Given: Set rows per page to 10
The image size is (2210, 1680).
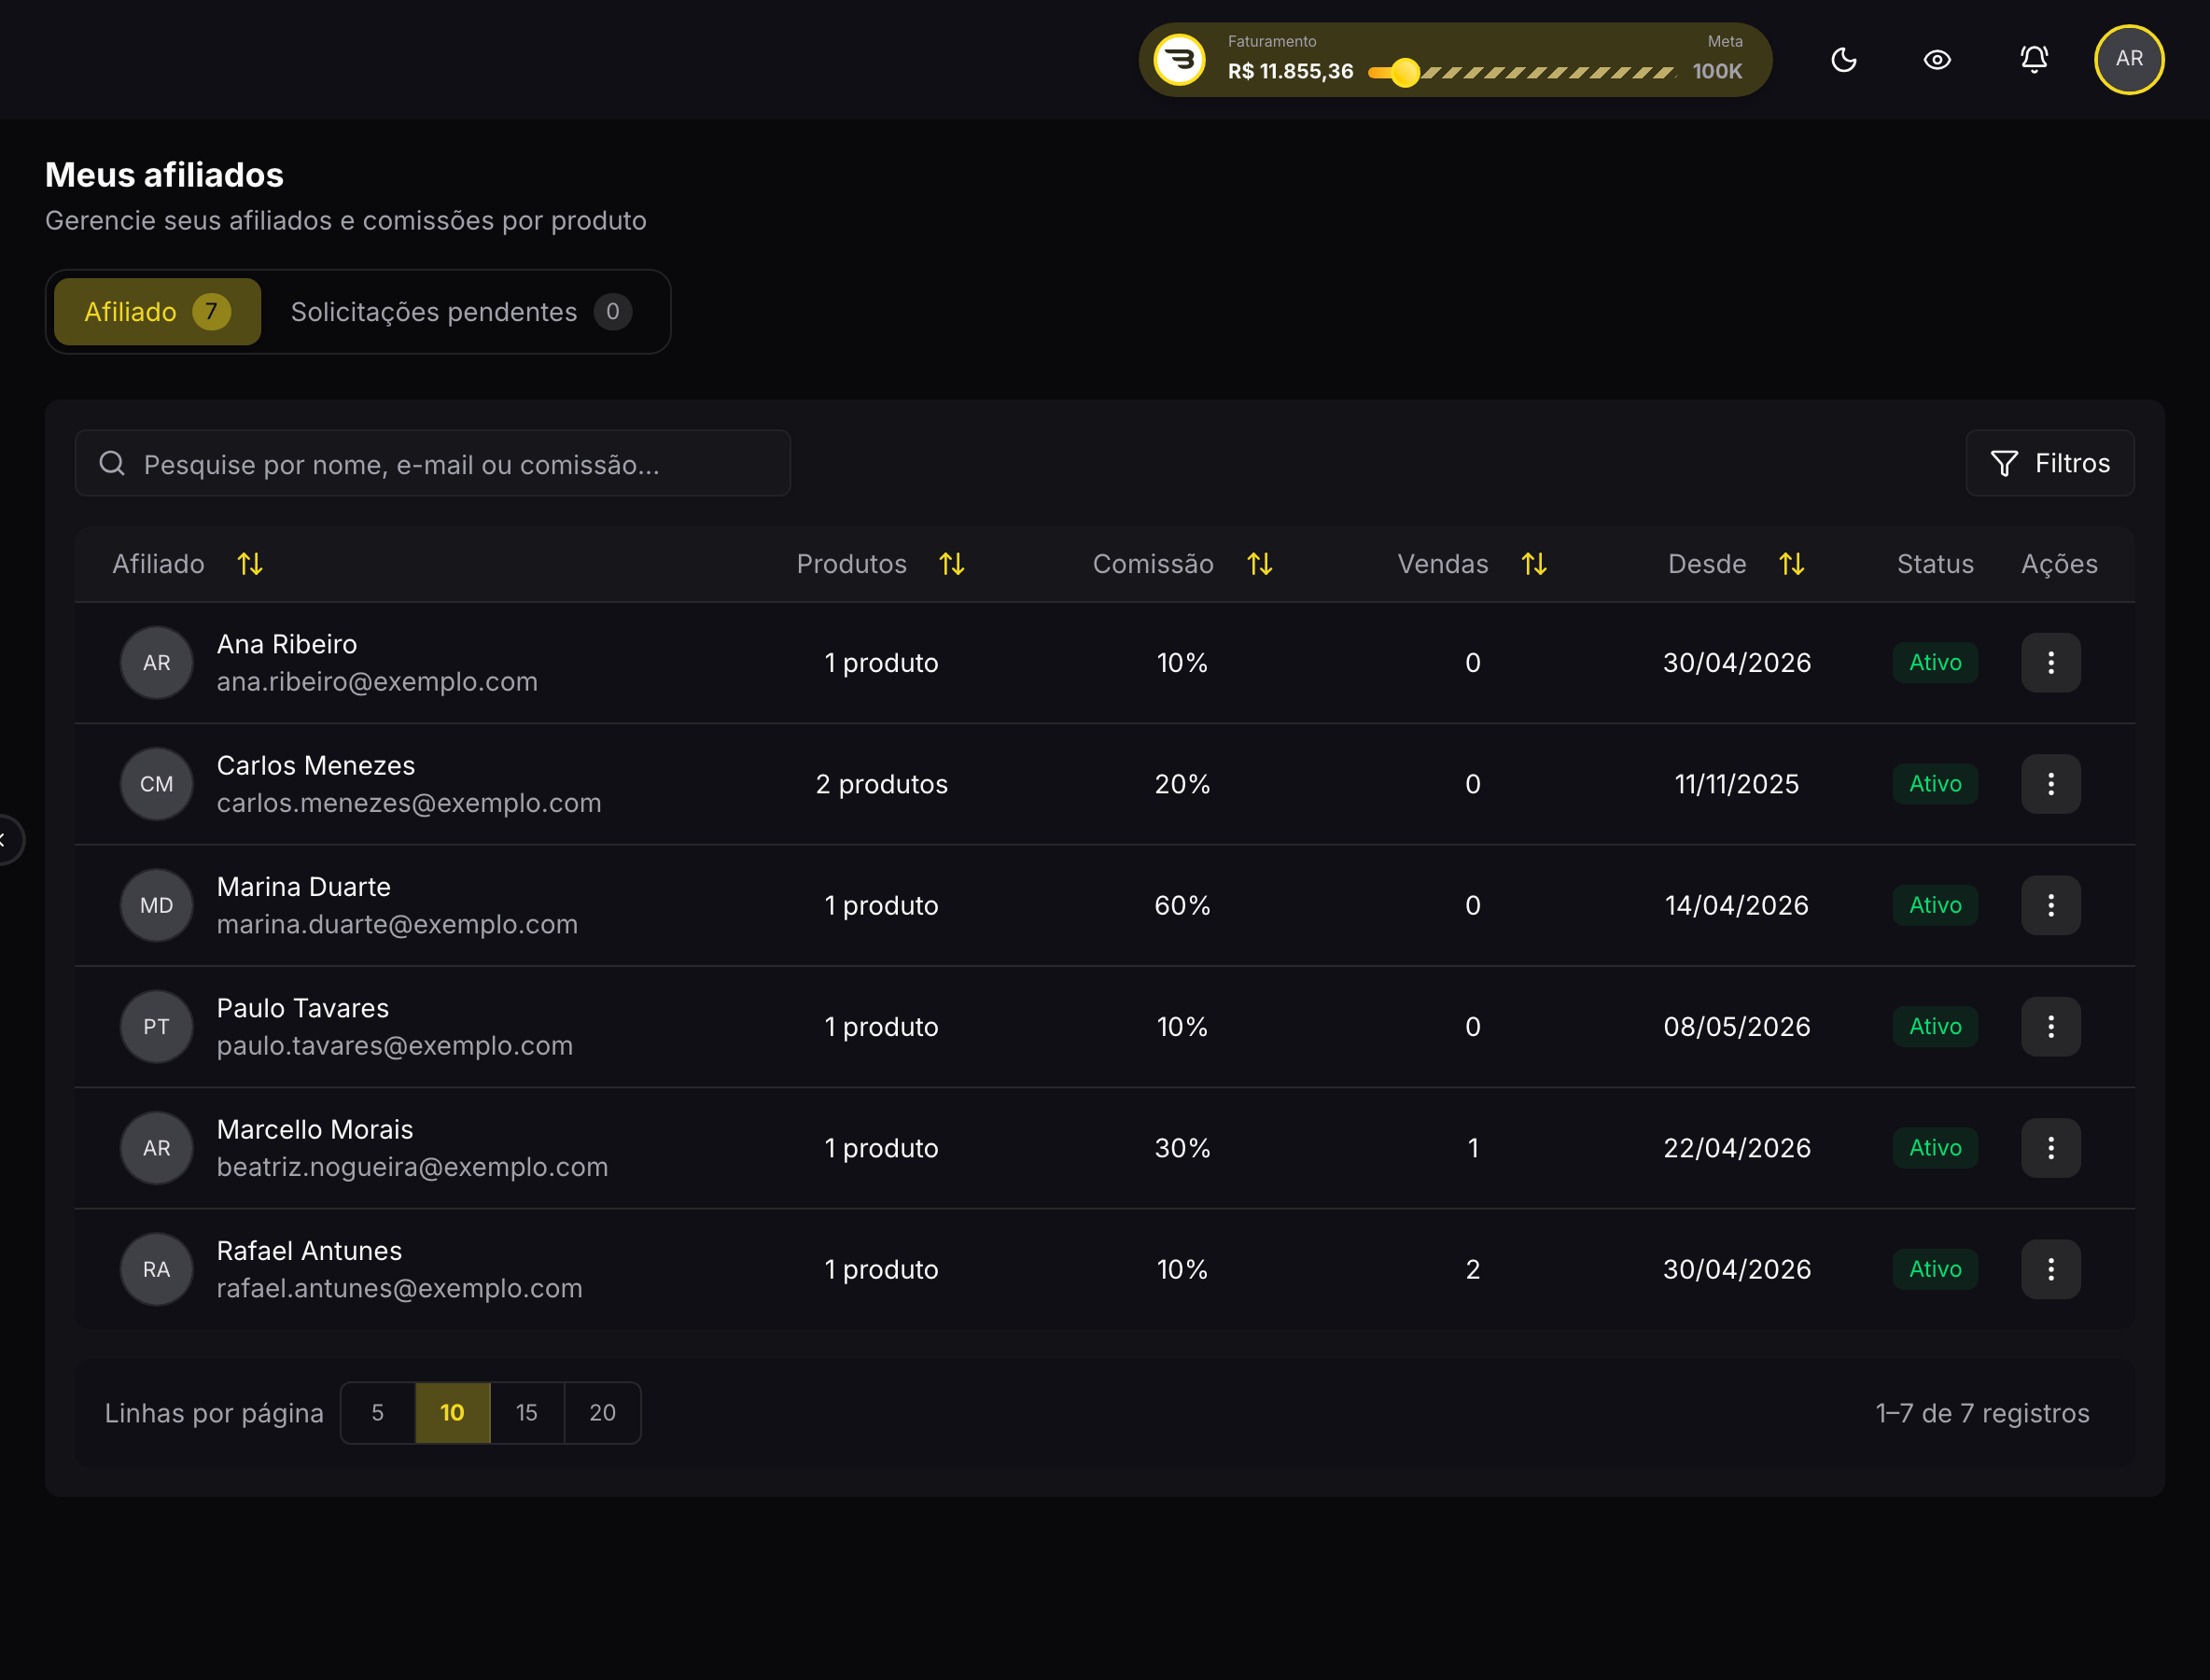Looking at the screenshot, I should (453, 1413).
